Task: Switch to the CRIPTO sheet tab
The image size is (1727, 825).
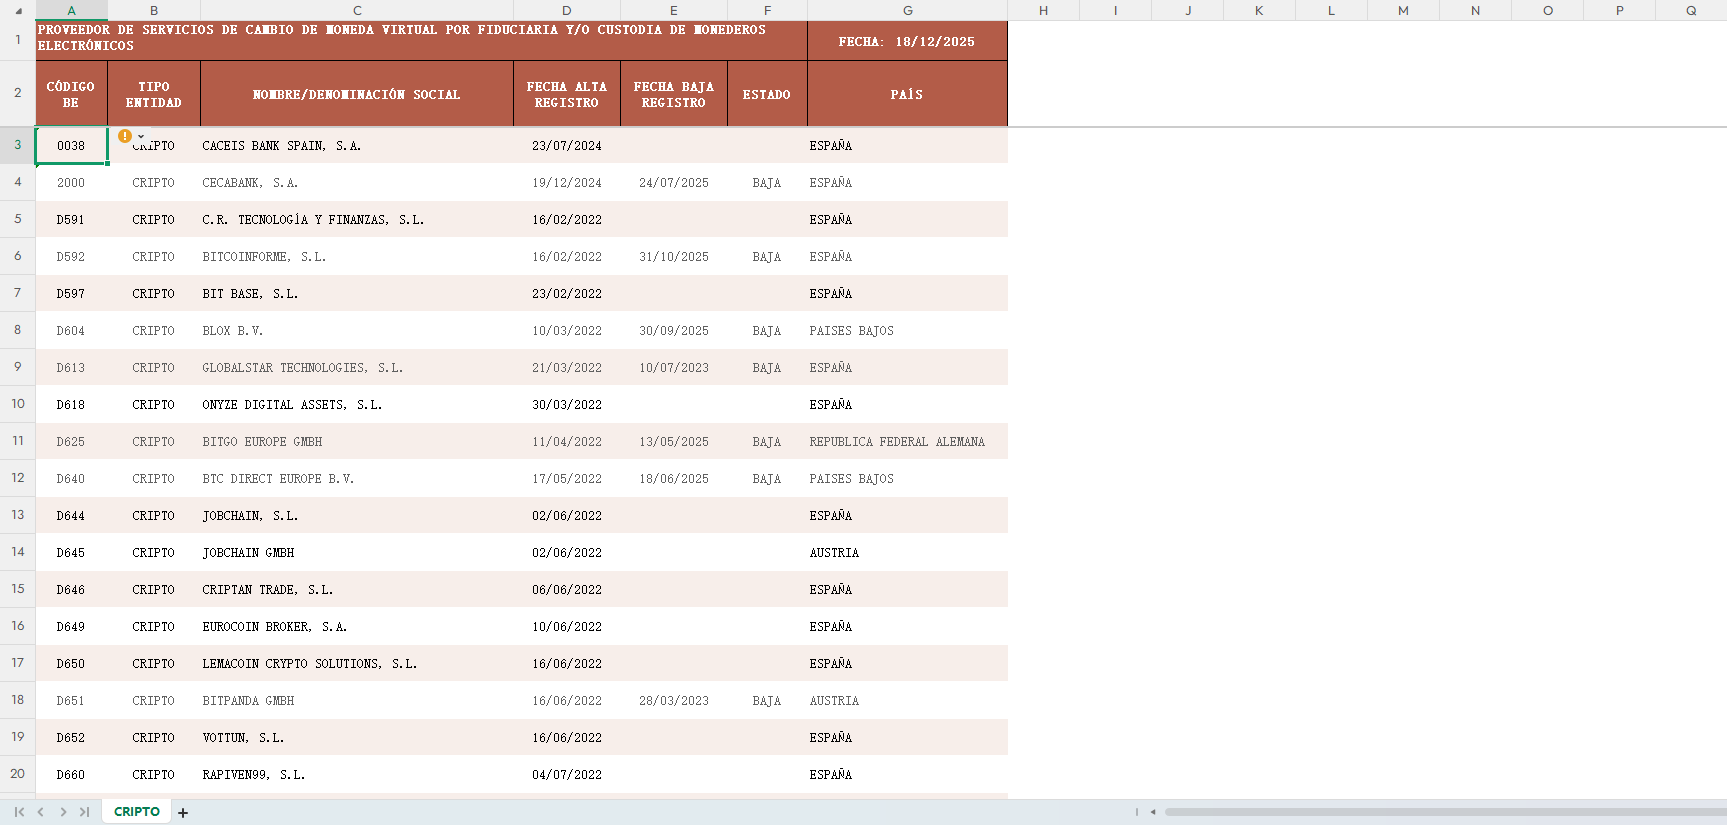Action: [x=137, y=812]
